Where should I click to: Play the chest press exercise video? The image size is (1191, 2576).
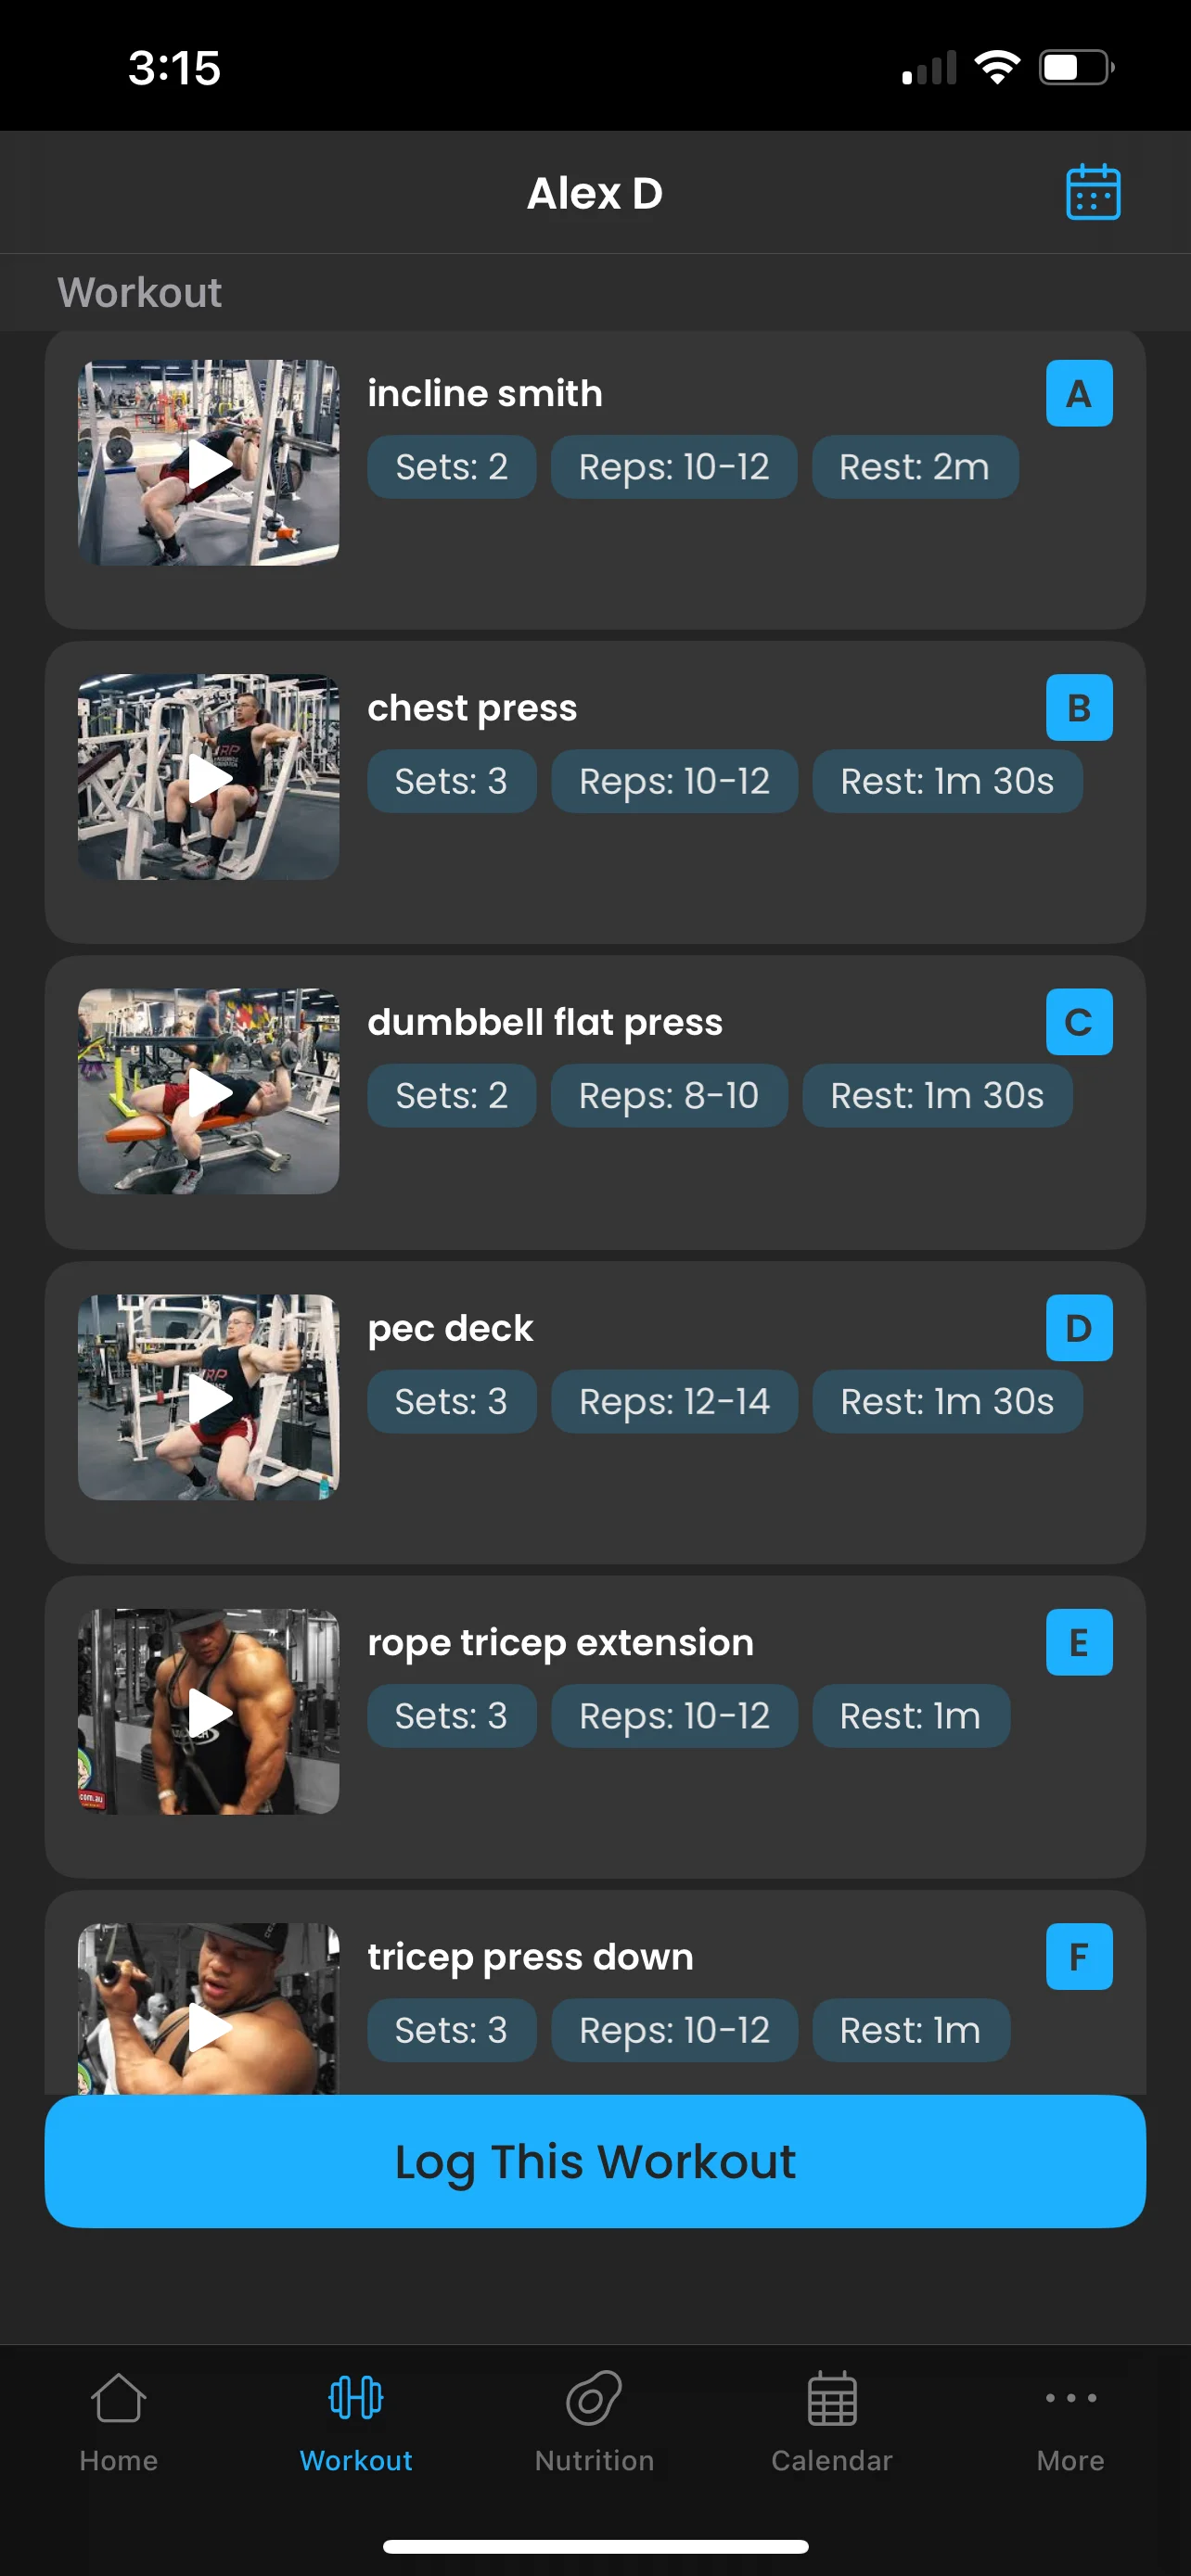click(x=209, y=777)
